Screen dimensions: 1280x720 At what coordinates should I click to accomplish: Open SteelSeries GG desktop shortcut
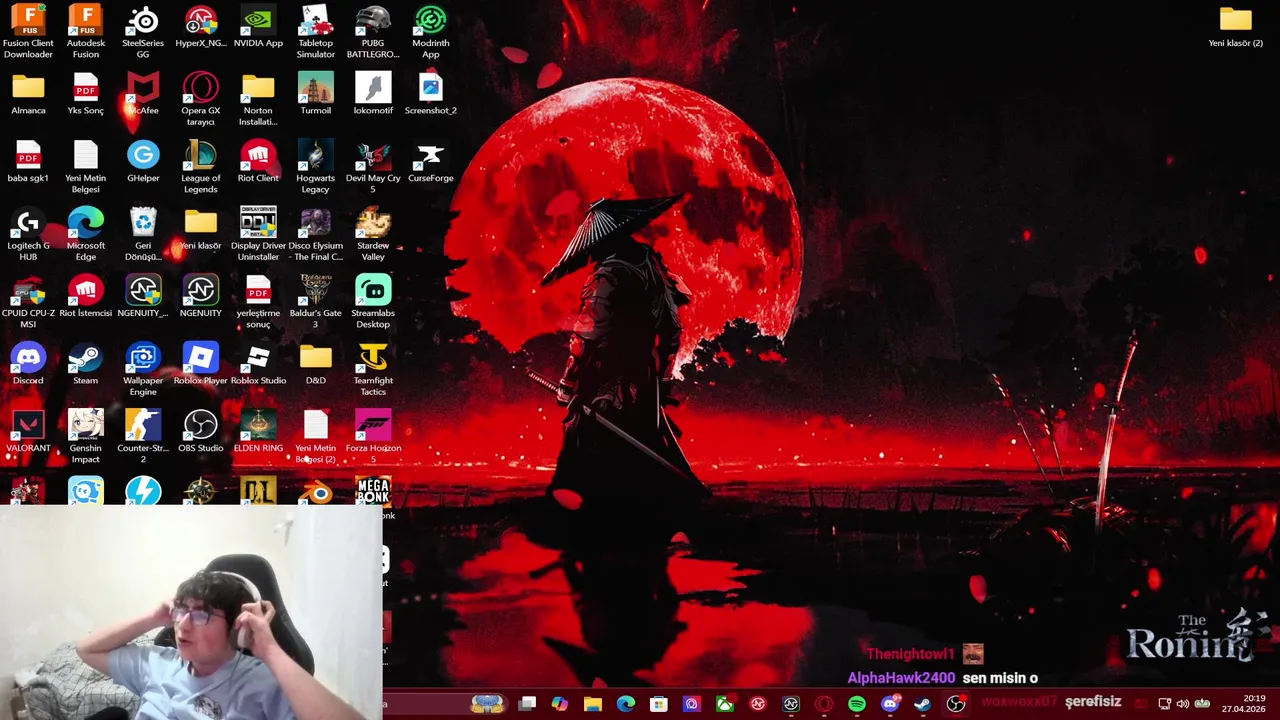point(143,31)
